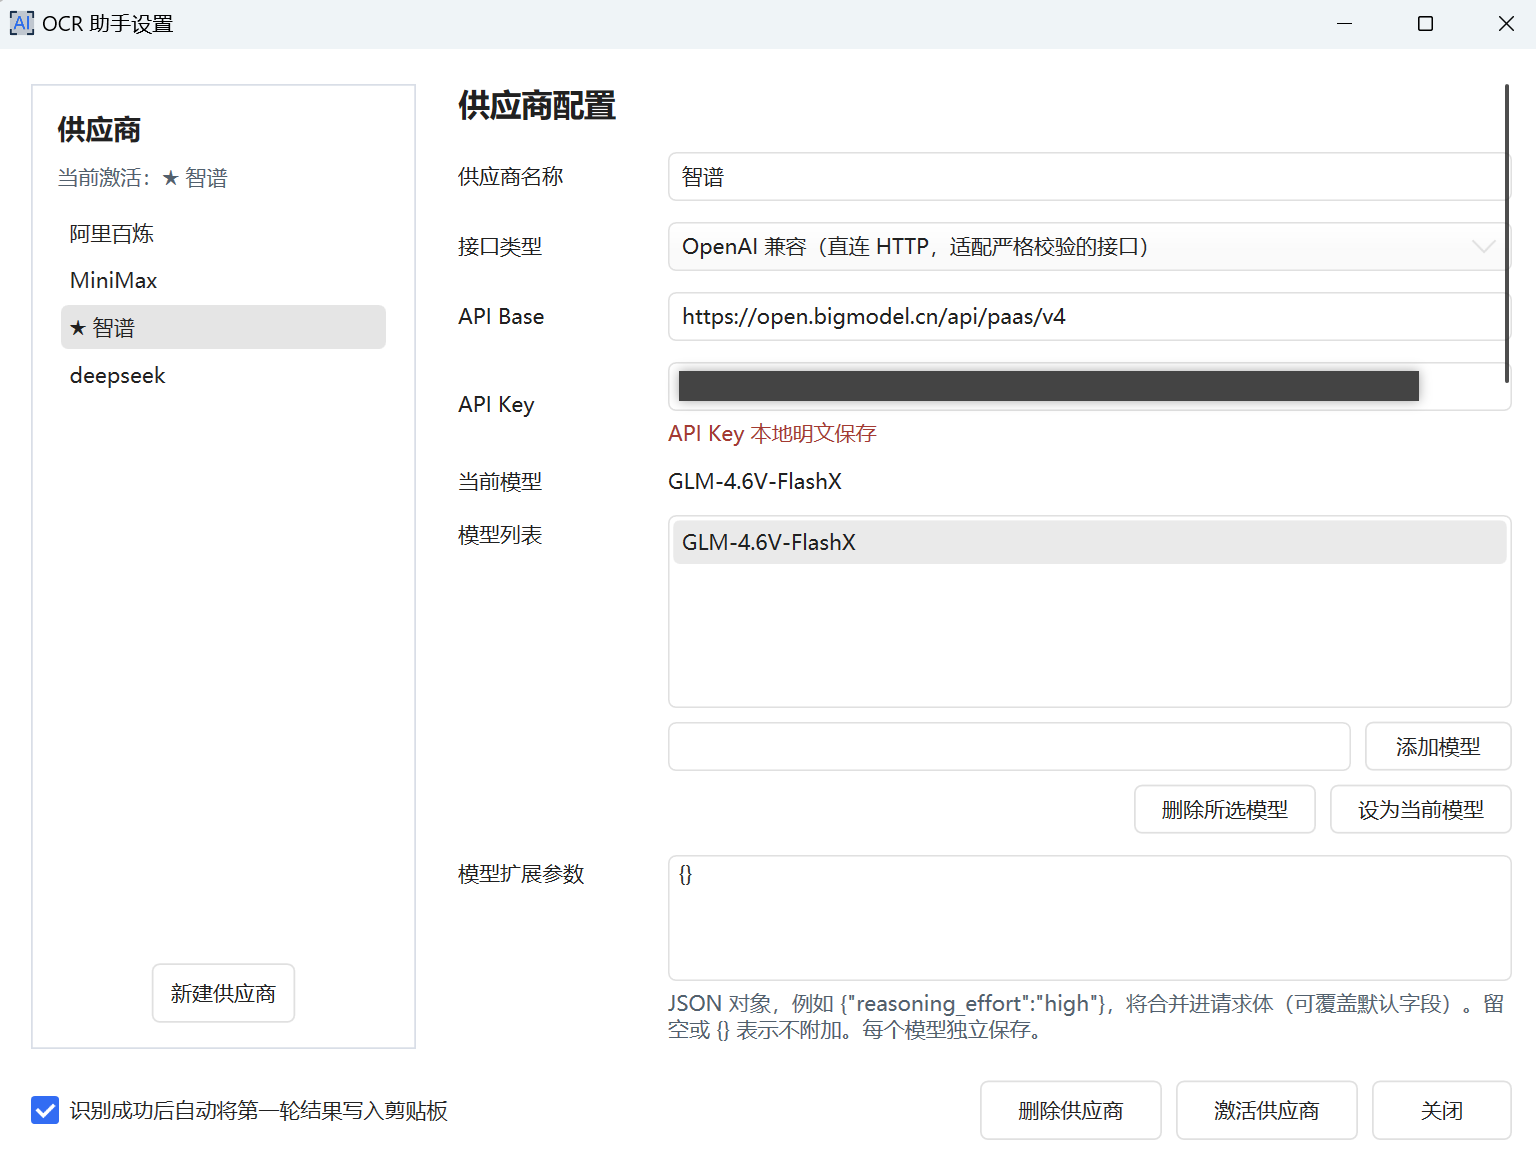Click the 设为当前模型 button

pyautogui.click(x=1420, y=809)
